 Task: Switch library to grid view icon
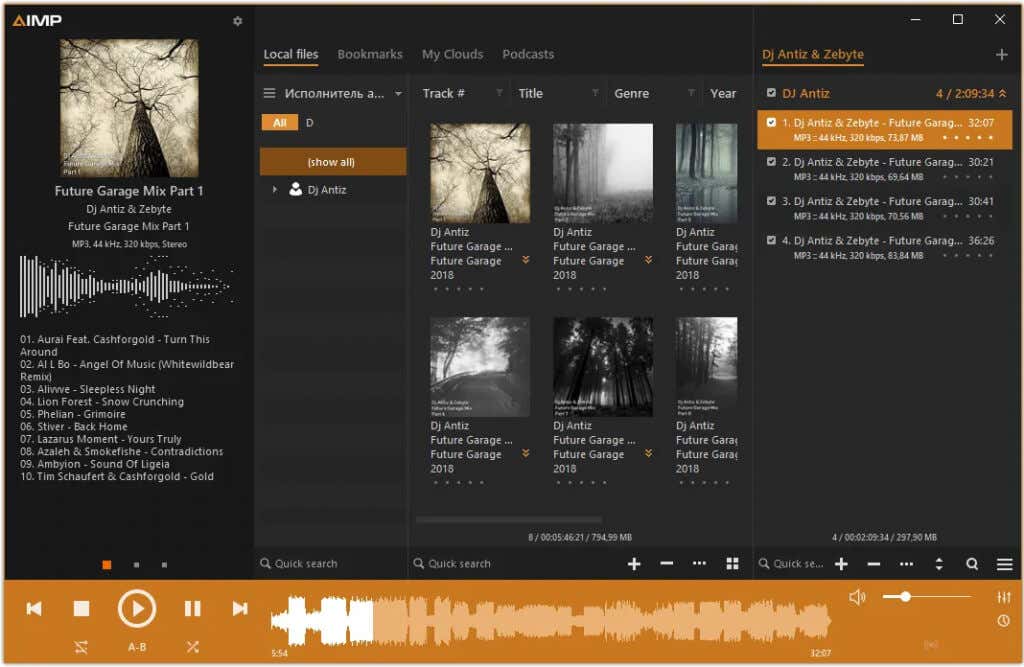(732, 564)
